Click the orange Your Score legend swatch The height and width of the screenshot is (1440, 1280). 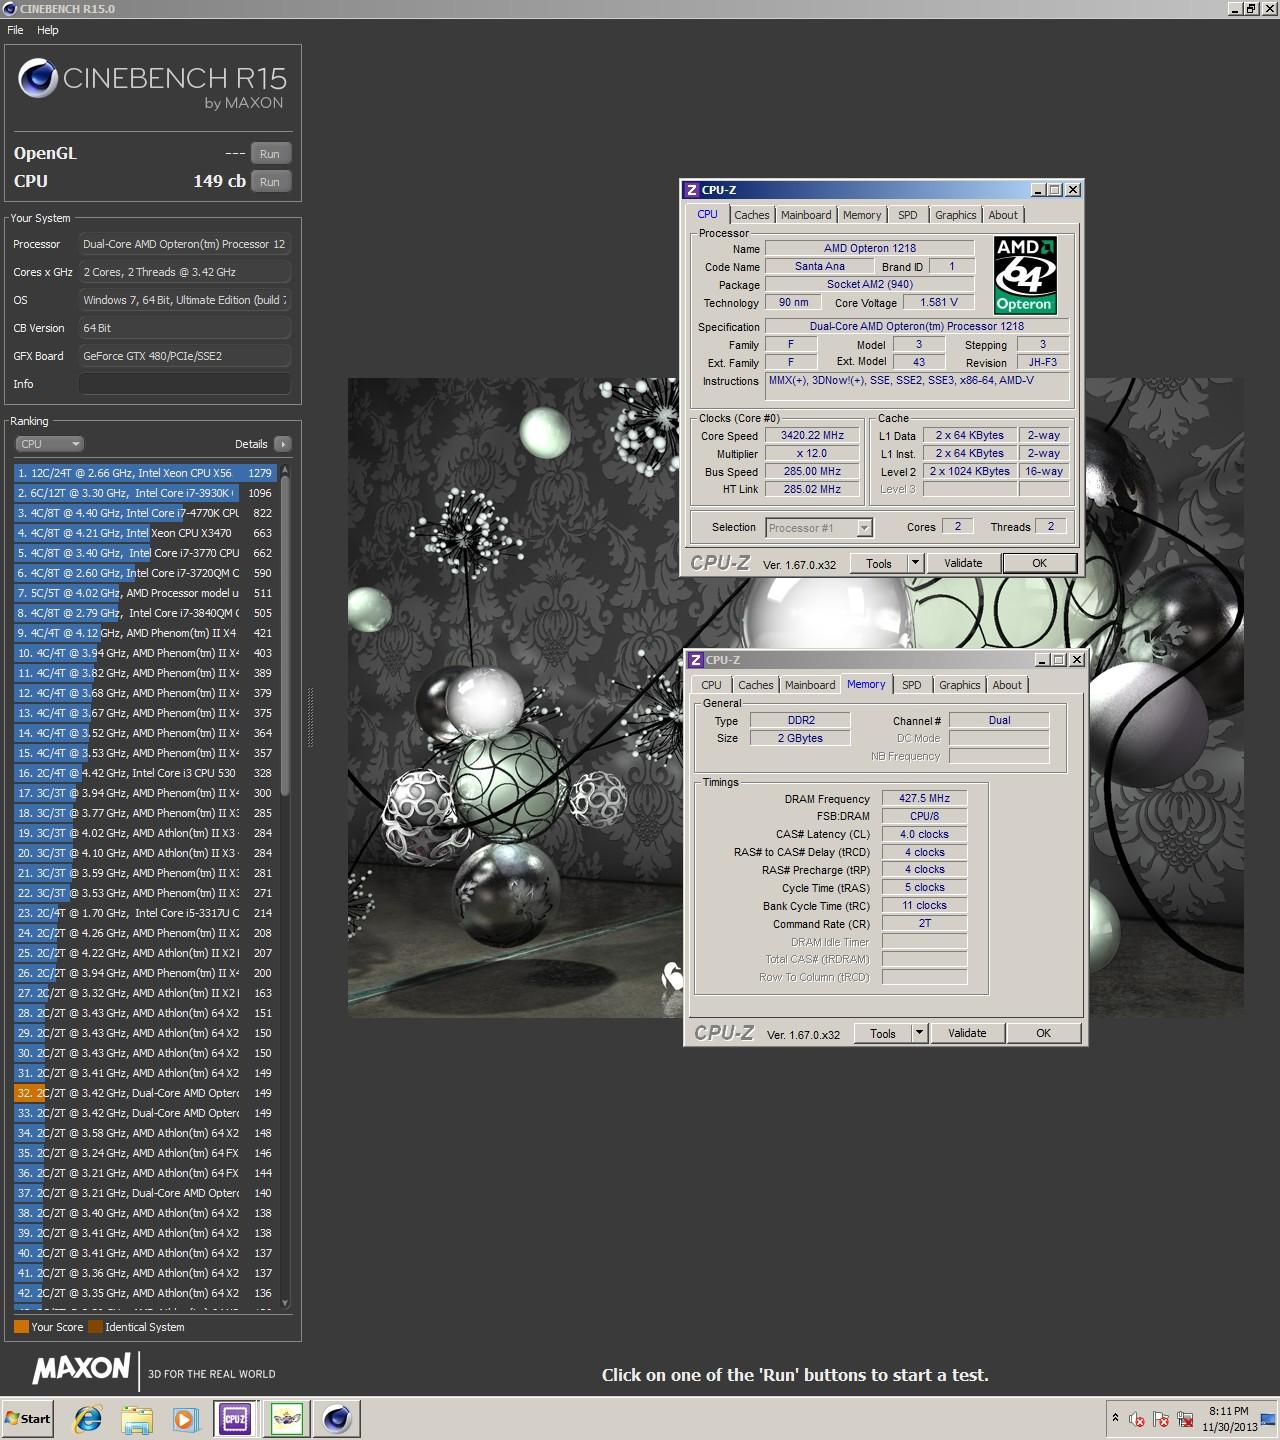[21, 1327]
